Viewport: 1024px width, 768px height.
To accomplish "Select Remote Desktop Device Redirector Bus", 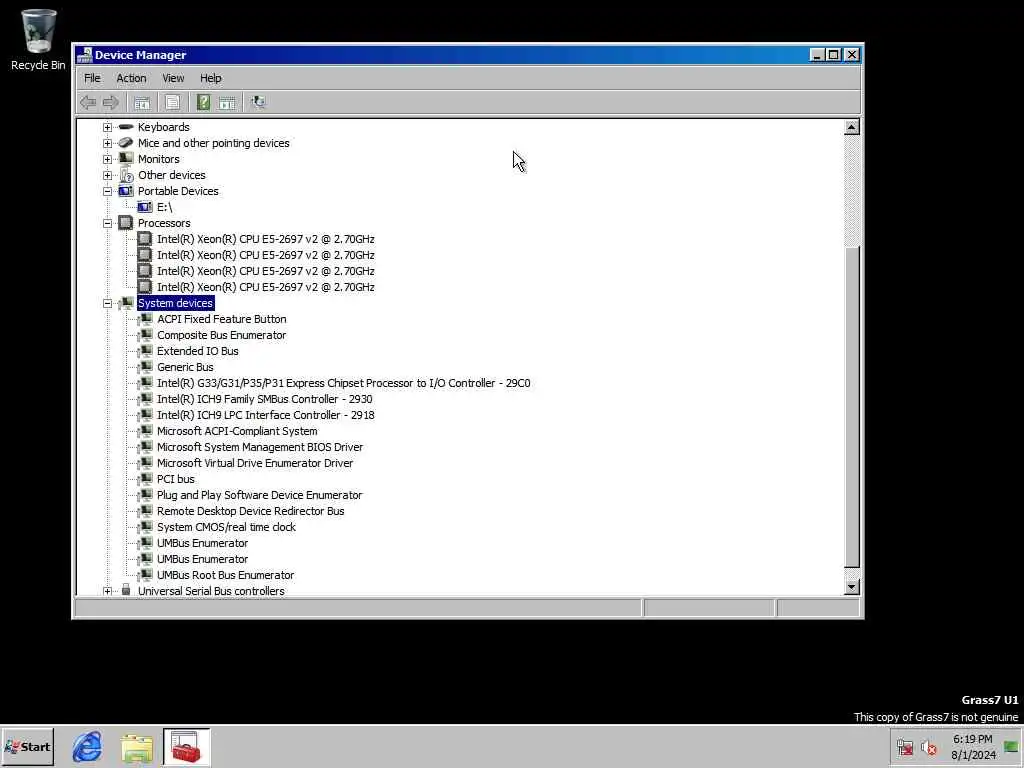I will (250, 511).
